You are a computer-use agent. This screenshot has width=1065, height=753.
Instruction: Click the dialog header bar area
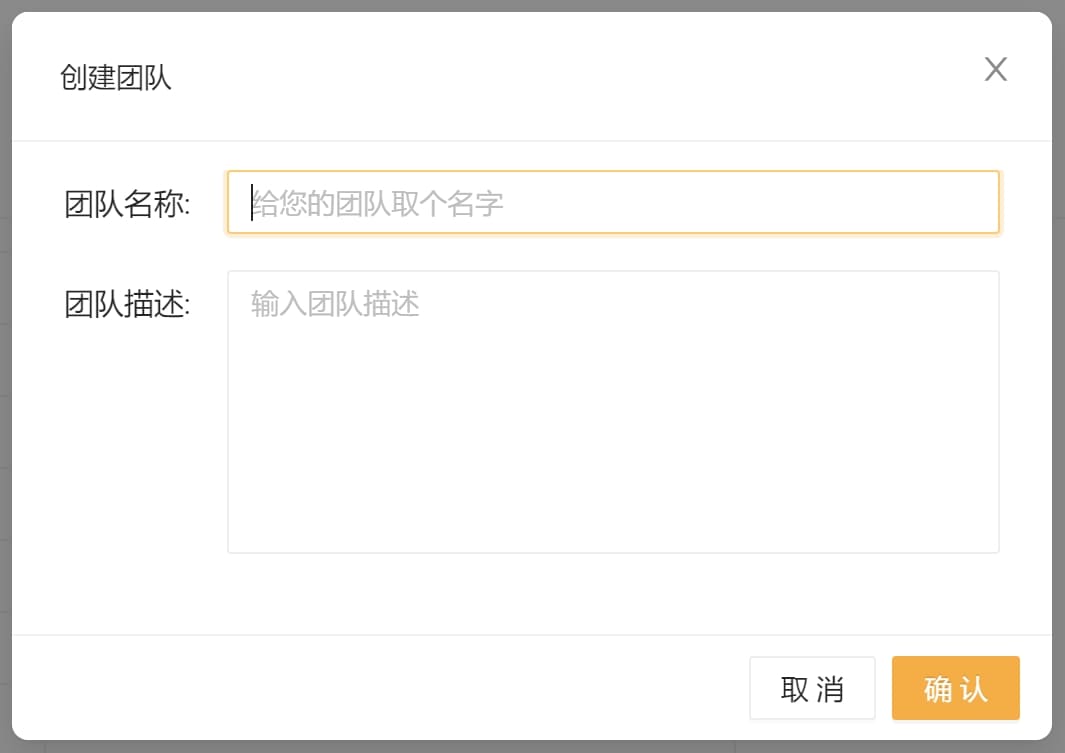[x=550, y=76]
